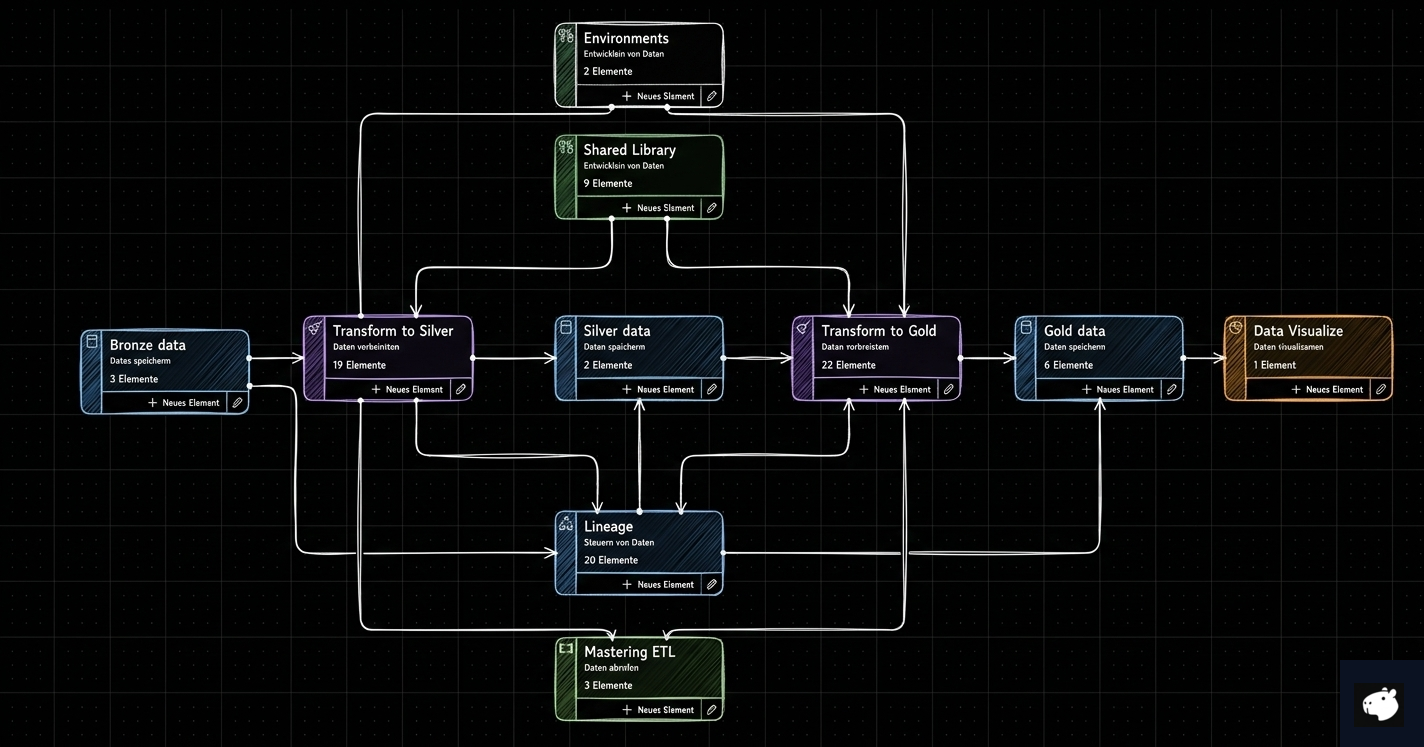This screenshot has width=1424, height=747.
Task: Open edit pencil on Data Visualize card
Action: 1380,389
